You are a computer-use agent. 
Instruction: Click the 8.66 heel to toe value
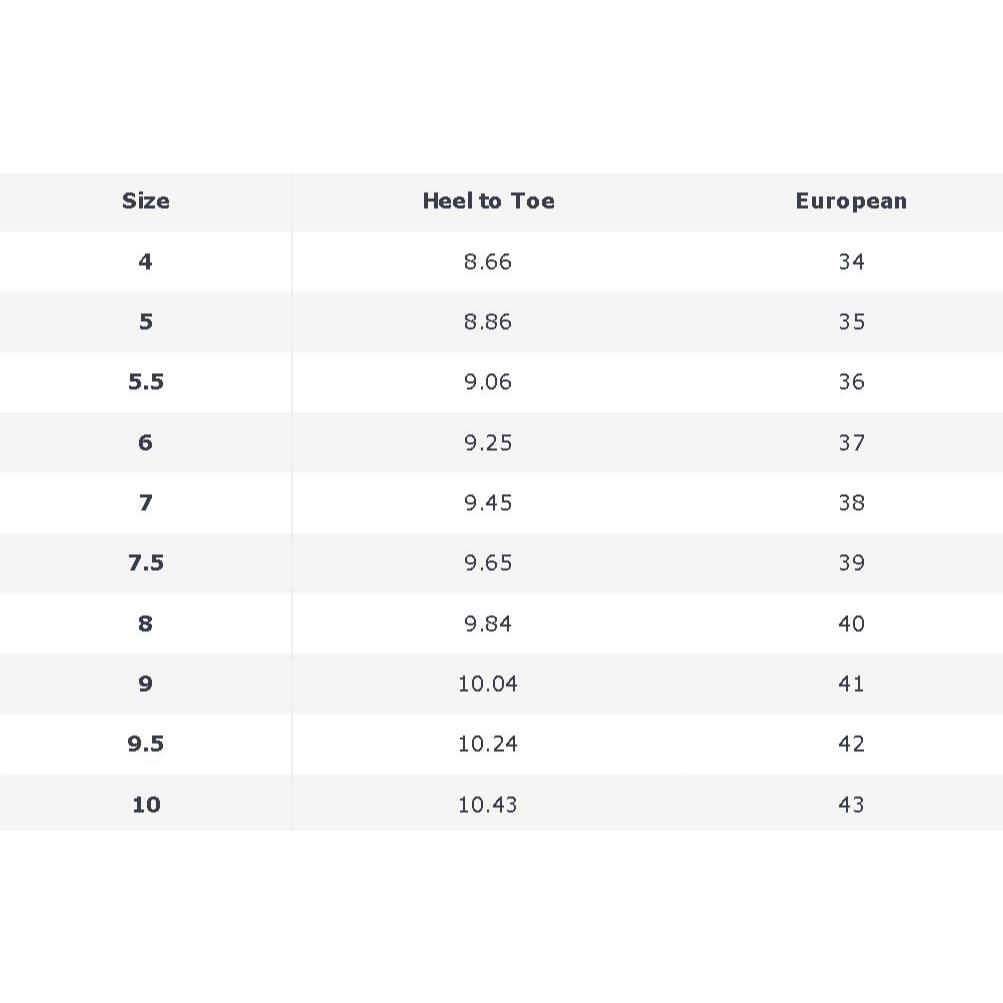click(488, 262)
